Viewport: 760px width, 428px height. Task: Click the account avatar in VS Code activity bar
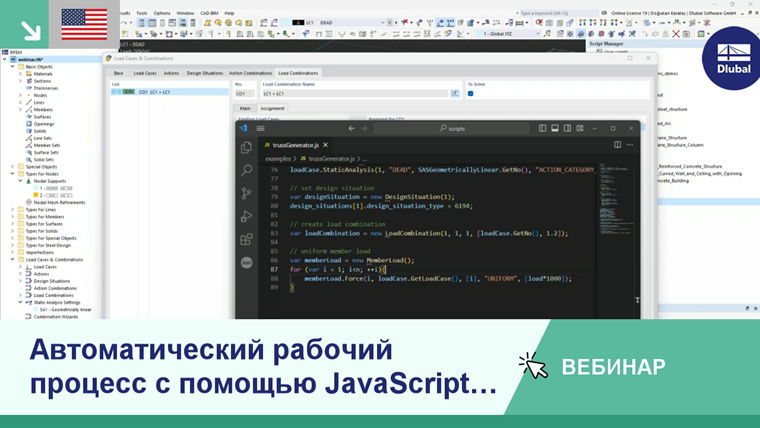(246, 262)
